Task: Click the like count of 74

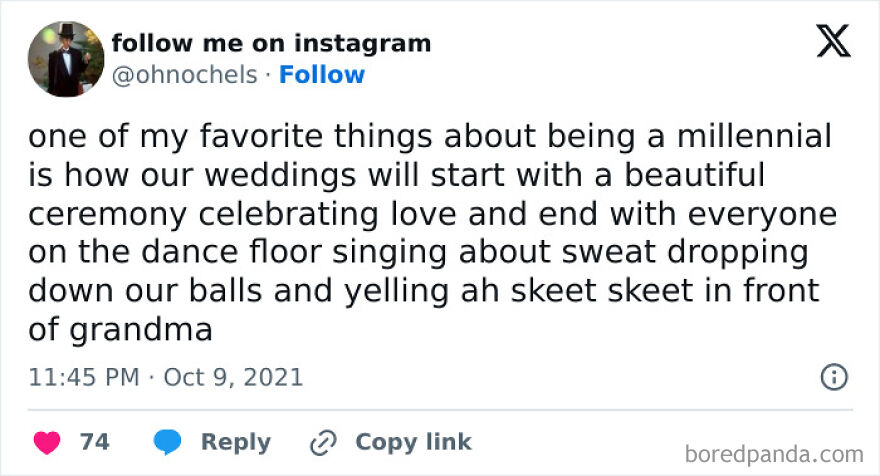Action: click(94, 442)
